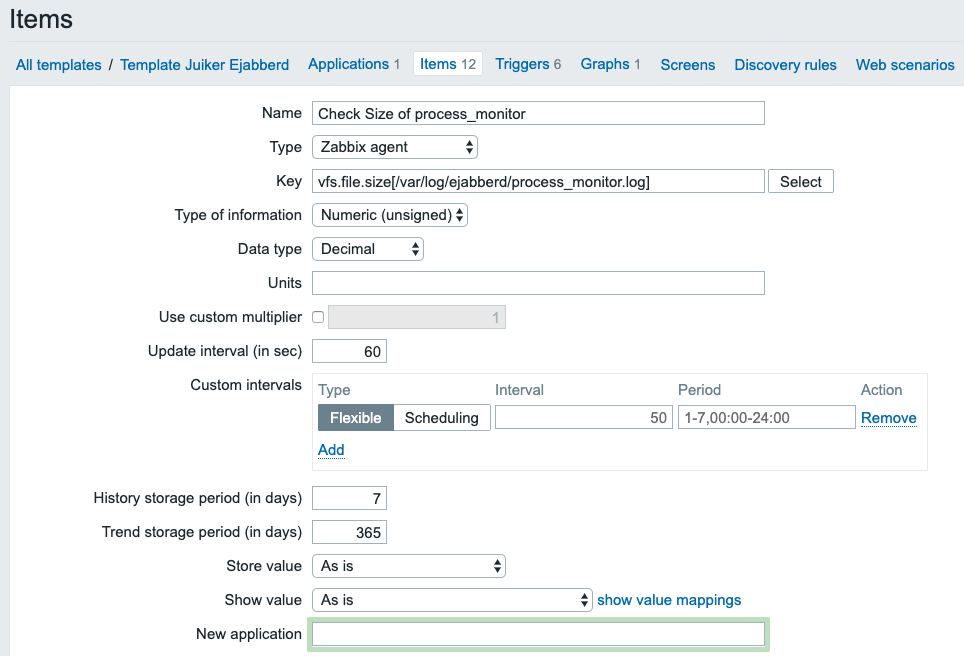Click the Select button beside Key
This screenshot has width=964, height=656.
tap(800, 181)
